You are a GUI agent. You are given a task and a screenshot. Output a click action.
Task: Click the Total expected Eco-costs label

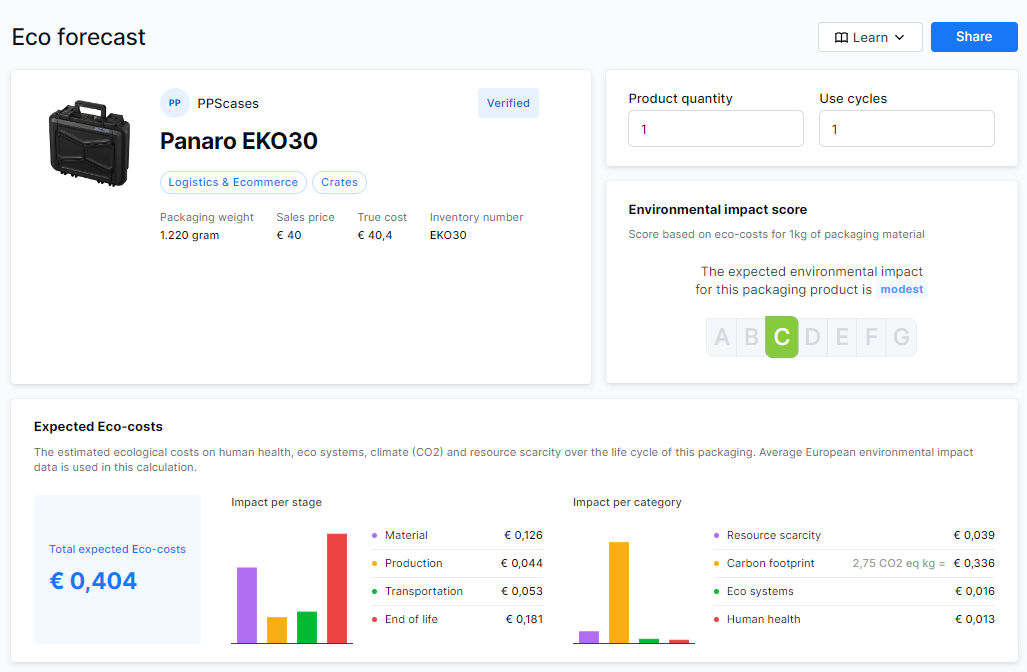(x=117, y=549)
